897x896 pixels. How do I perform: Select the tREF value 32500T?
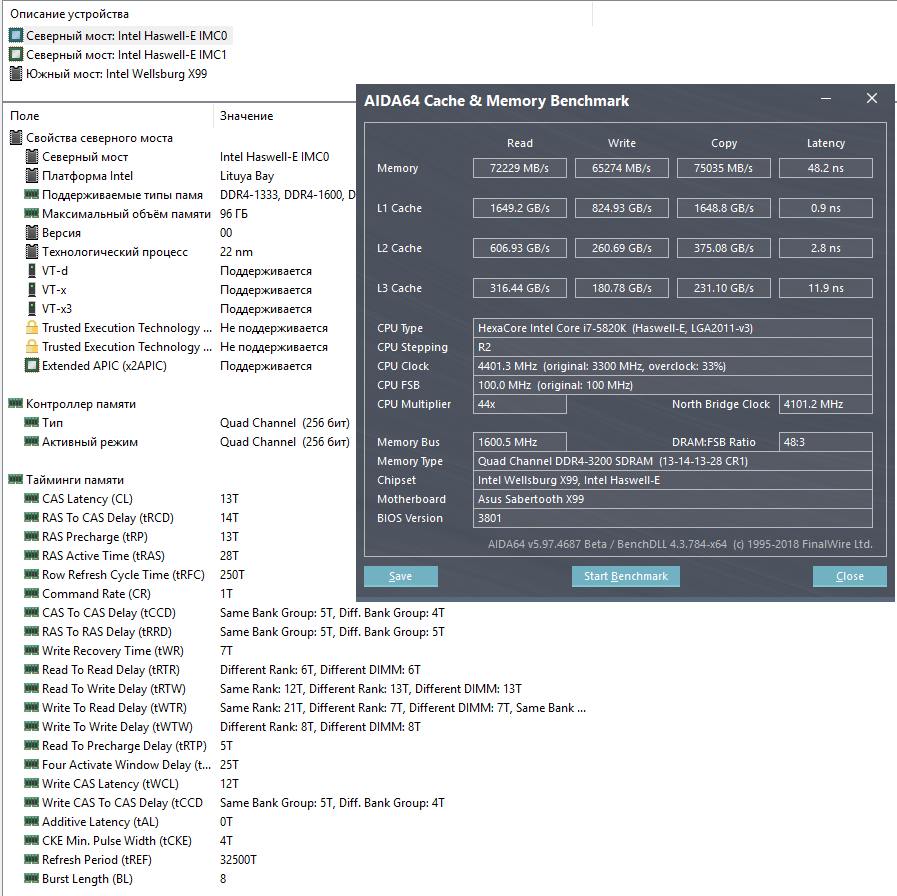coord(238,859)
